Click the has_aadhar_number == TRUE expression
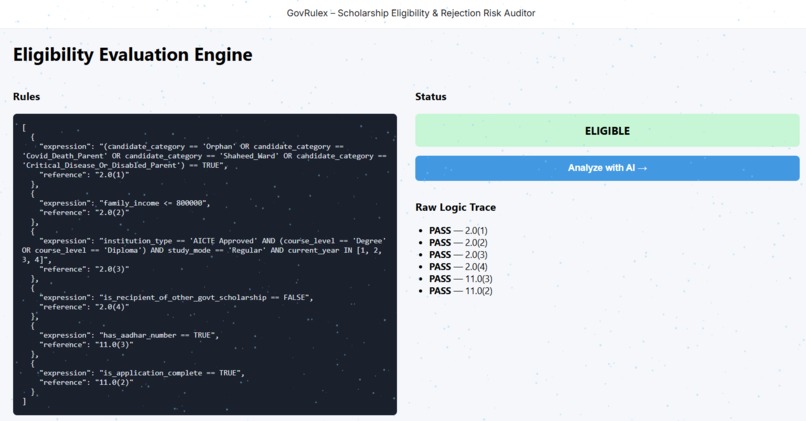 [x=129, y=335]
